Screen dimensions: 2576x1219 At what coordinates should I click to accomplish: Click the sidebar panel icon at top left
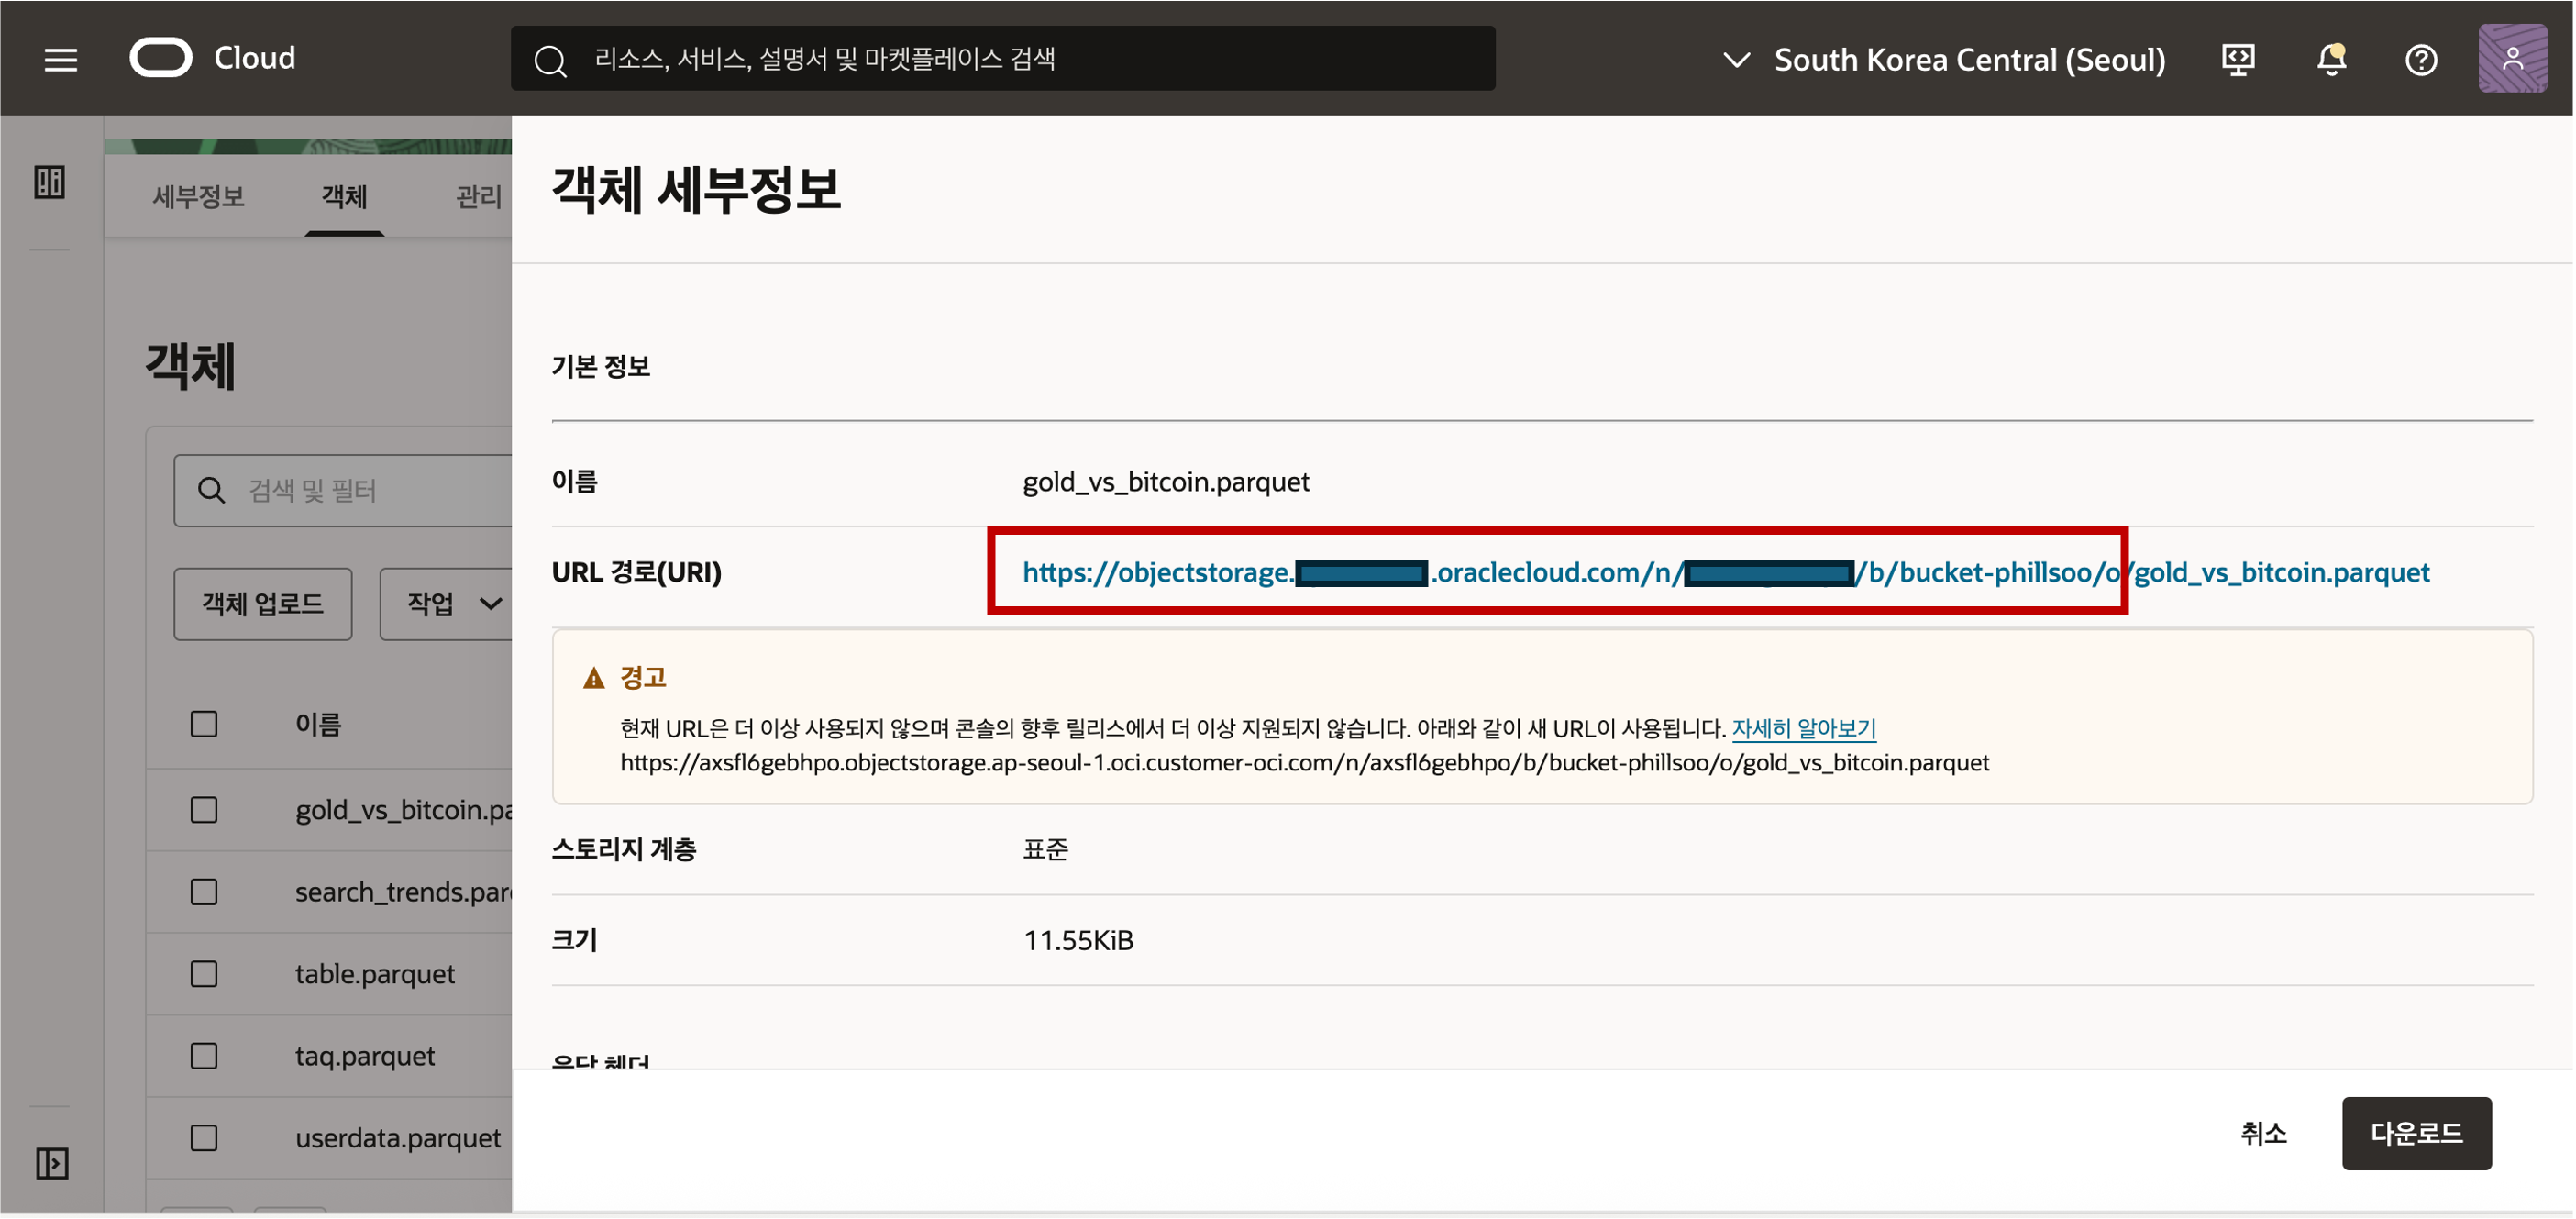coord(49,182)
